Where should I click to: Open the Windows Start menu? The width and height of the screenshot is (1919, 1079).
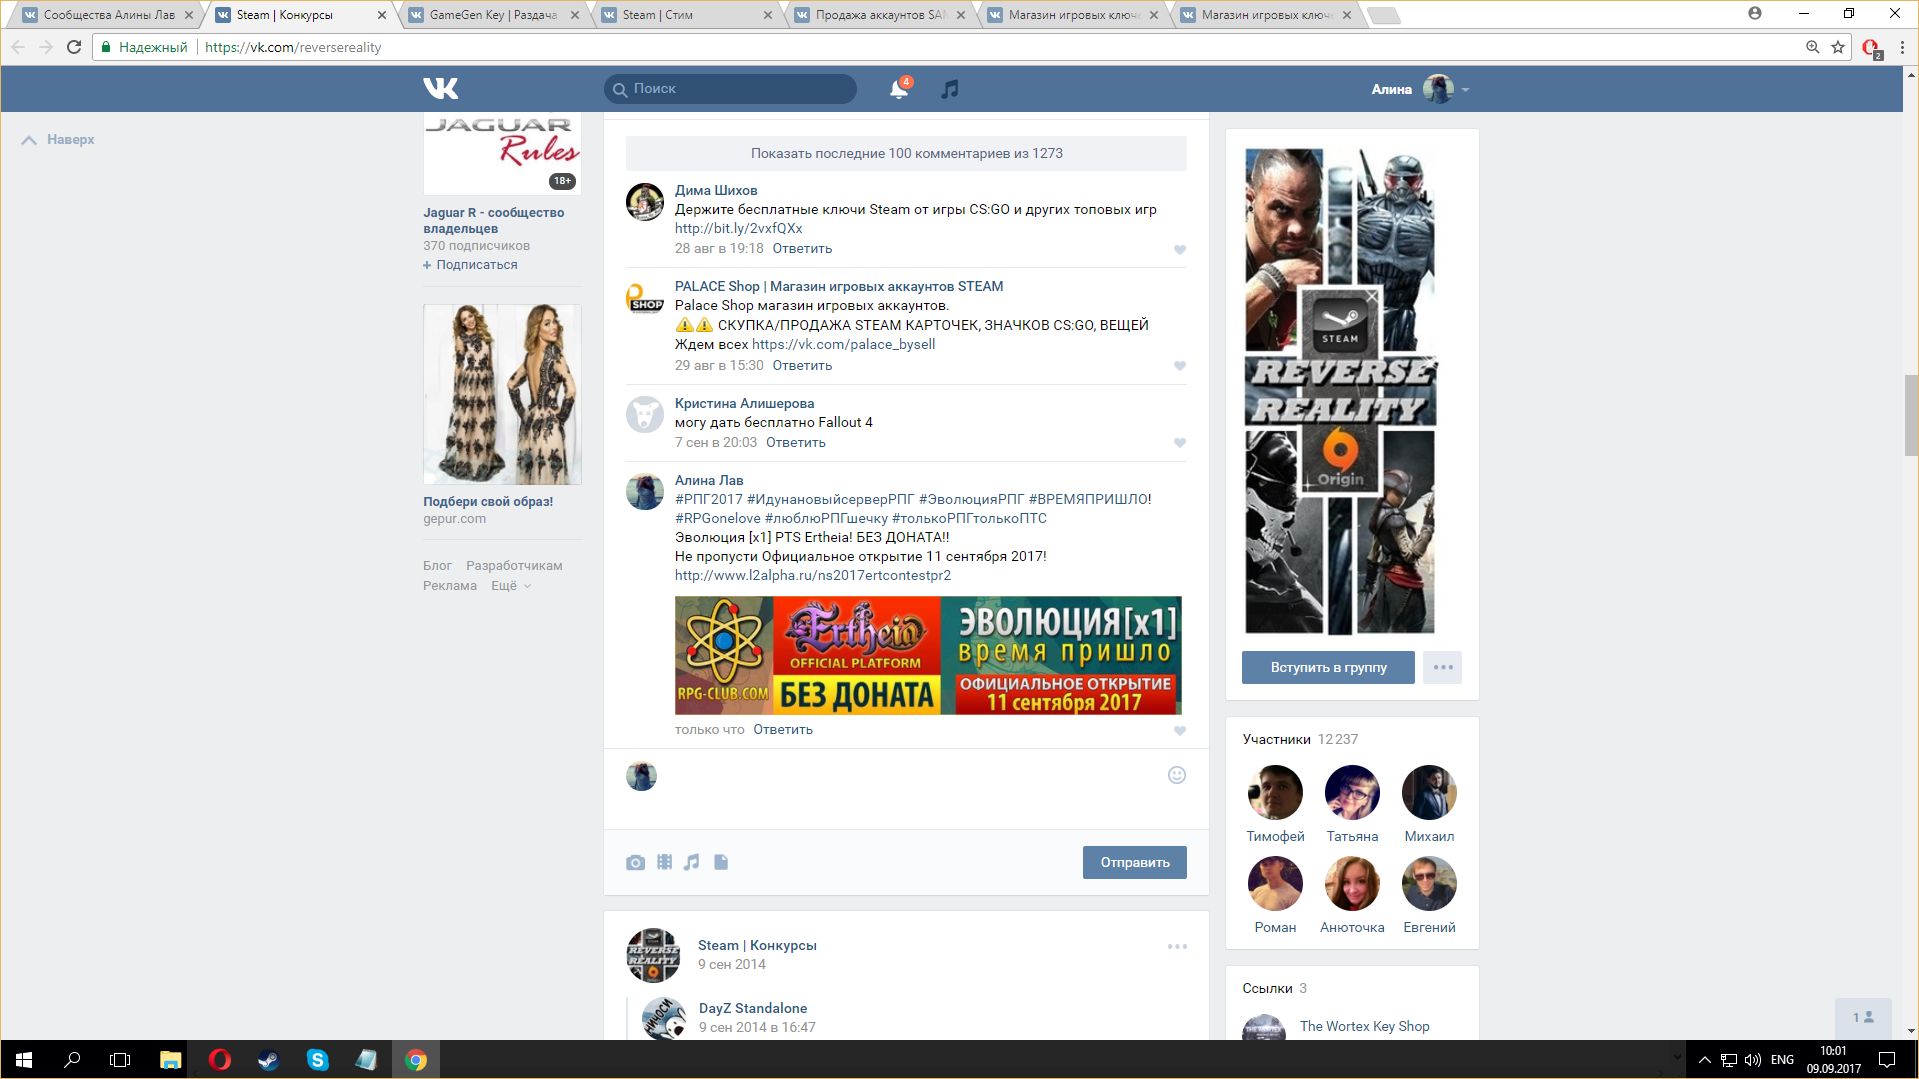[x=24, y=1060]
